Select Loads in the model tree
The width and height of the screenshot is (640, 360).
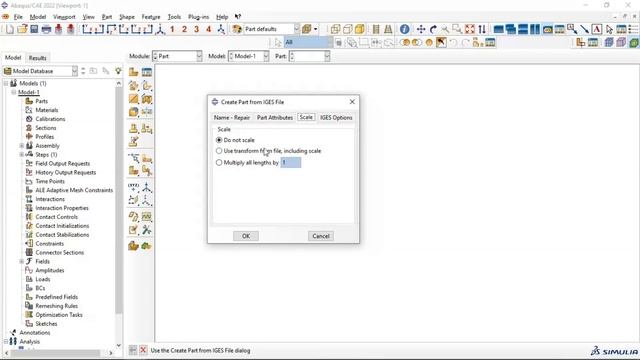[x=42, y=279]
